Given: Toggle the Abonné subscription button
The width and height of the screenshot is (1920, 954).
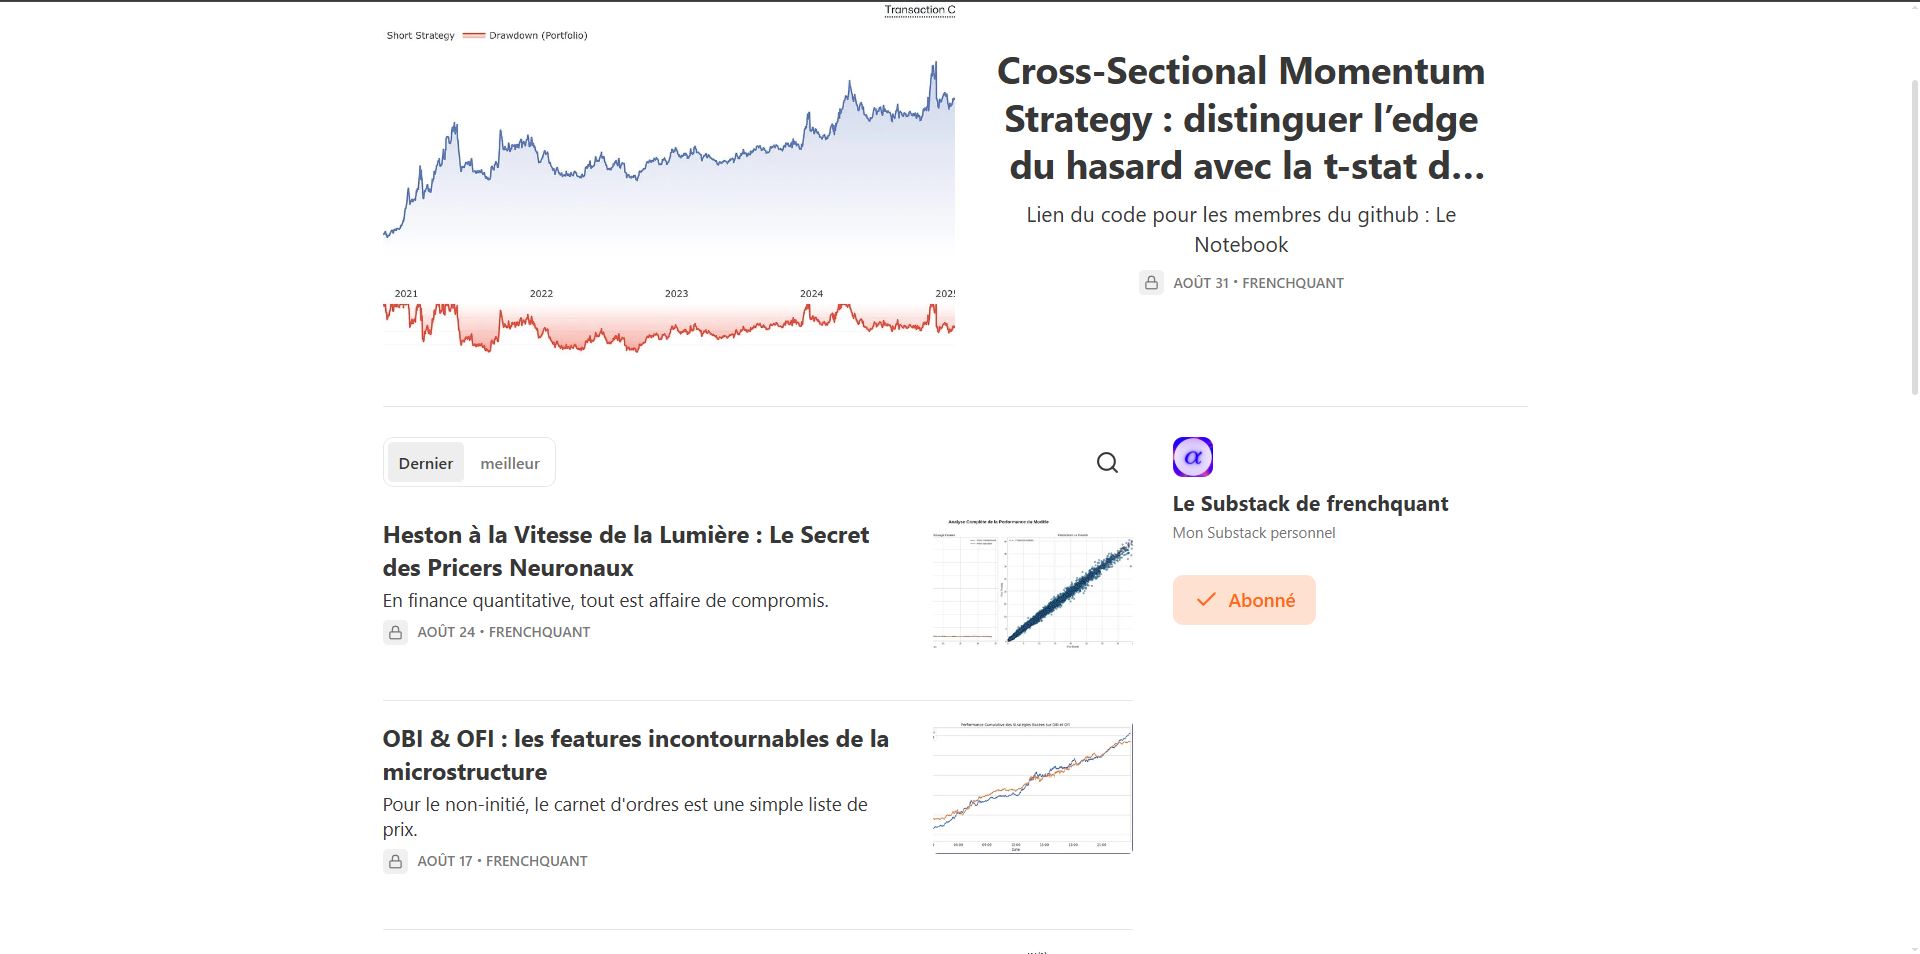Looking at the screenshot, I should [x=1243, y=600].
